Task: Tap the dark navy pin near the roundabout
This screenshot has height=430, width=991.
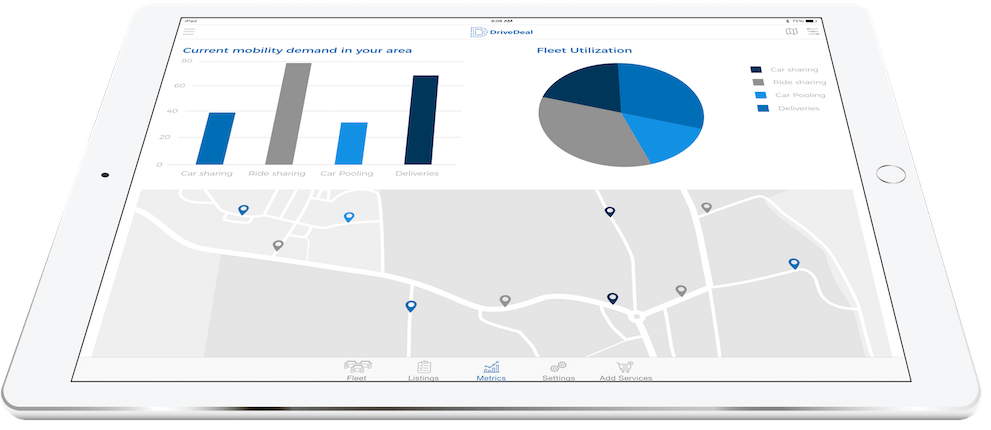Action: 612,298
